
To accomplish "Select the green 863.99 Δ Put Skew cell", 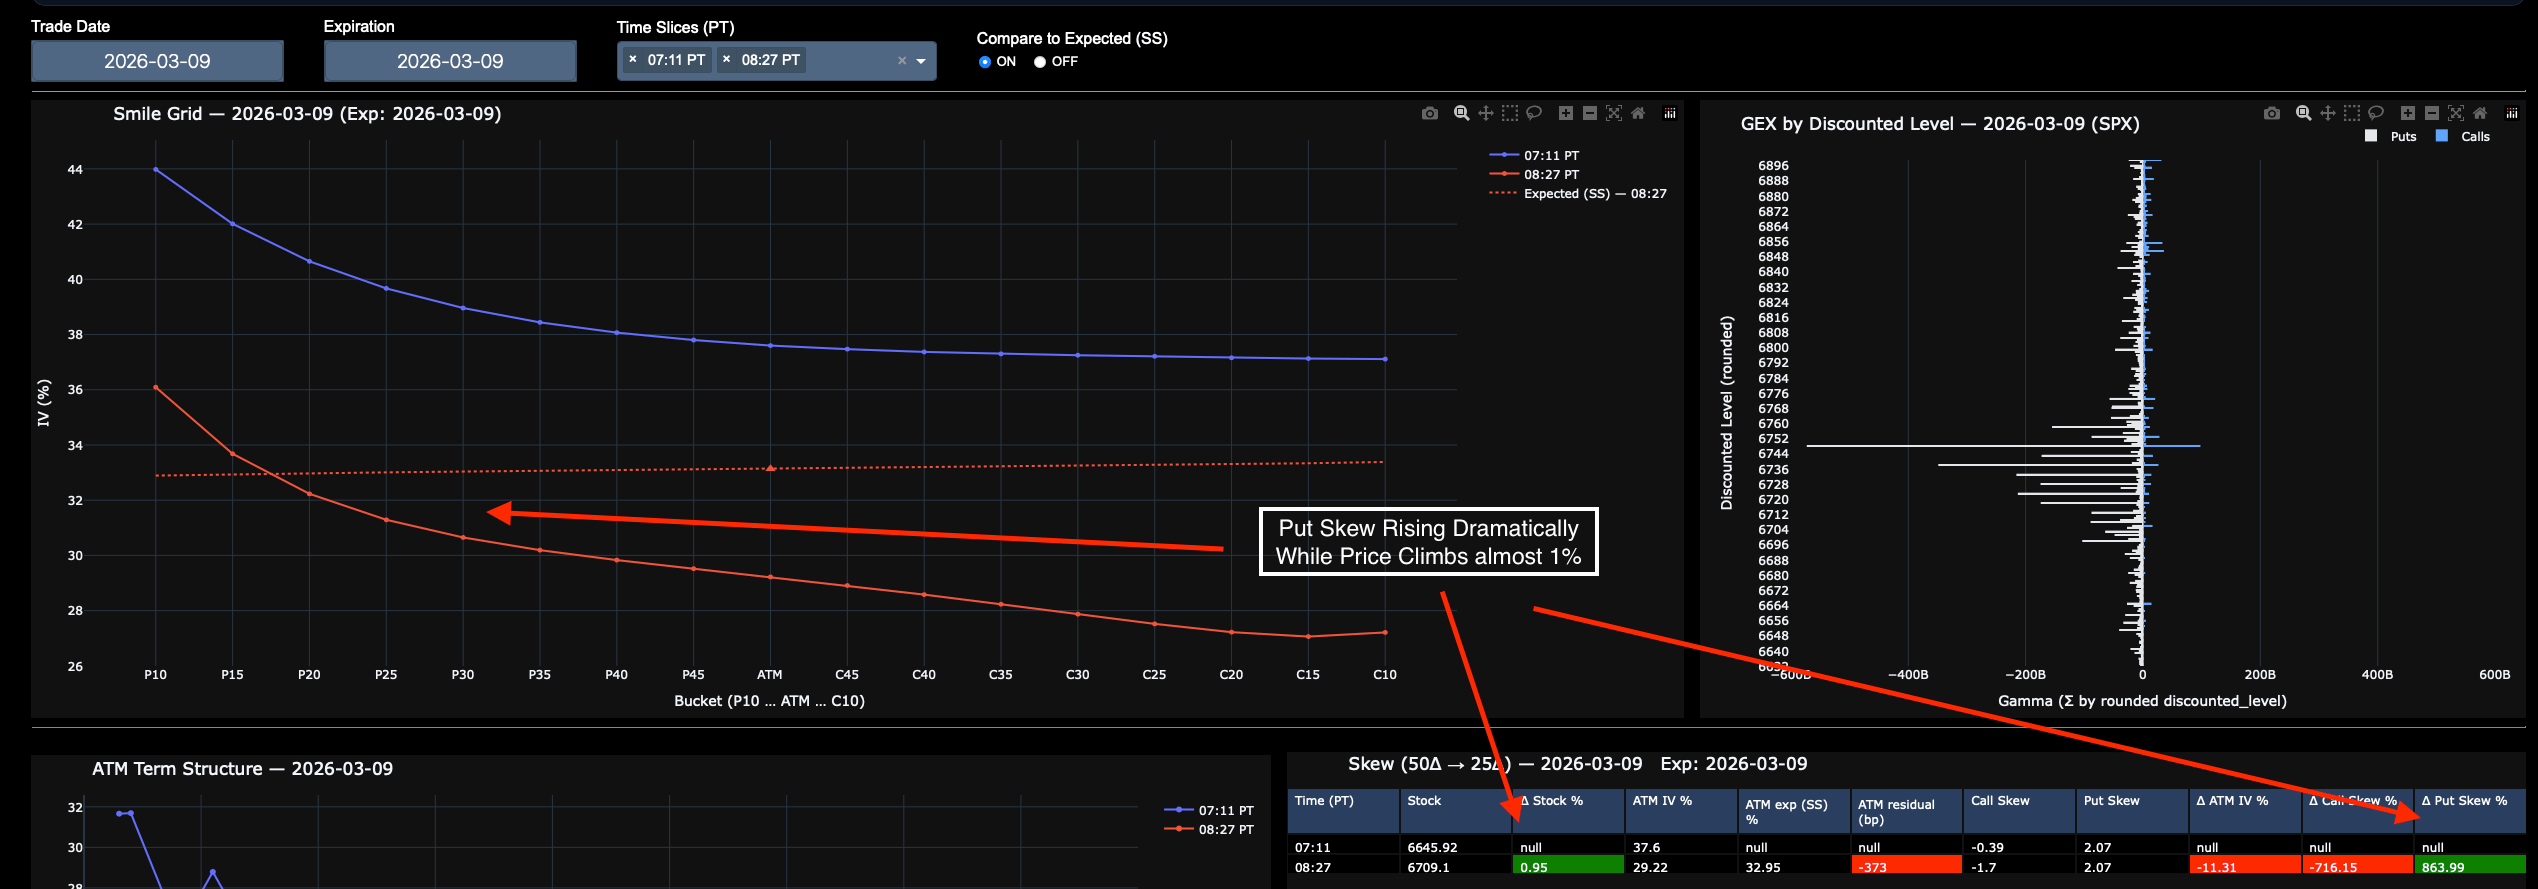I will pos(2470,867).
